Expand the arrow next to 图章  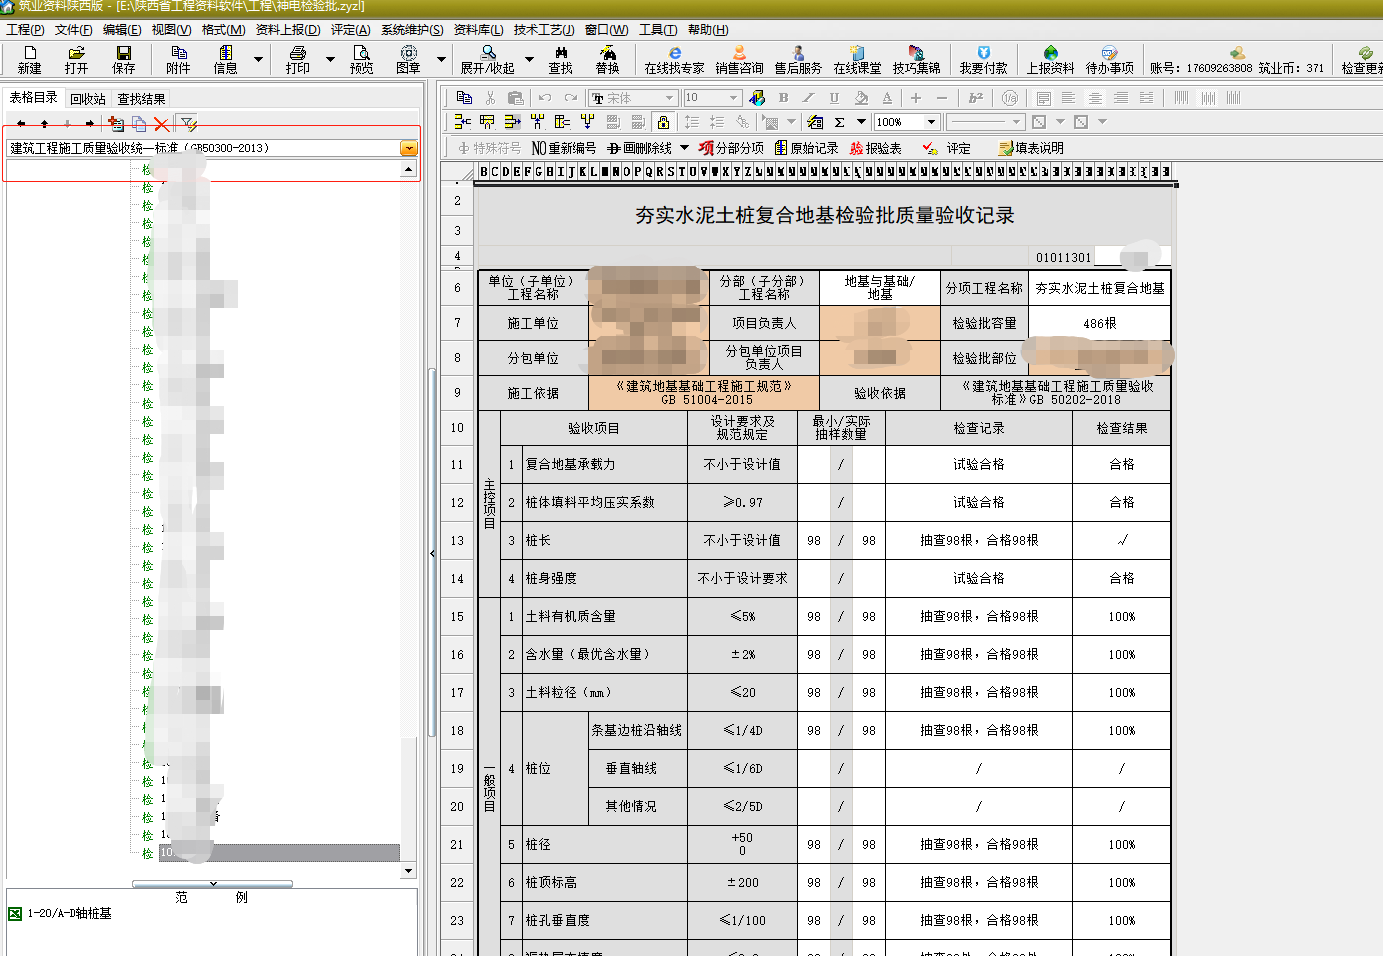click(x=441, y=59)
